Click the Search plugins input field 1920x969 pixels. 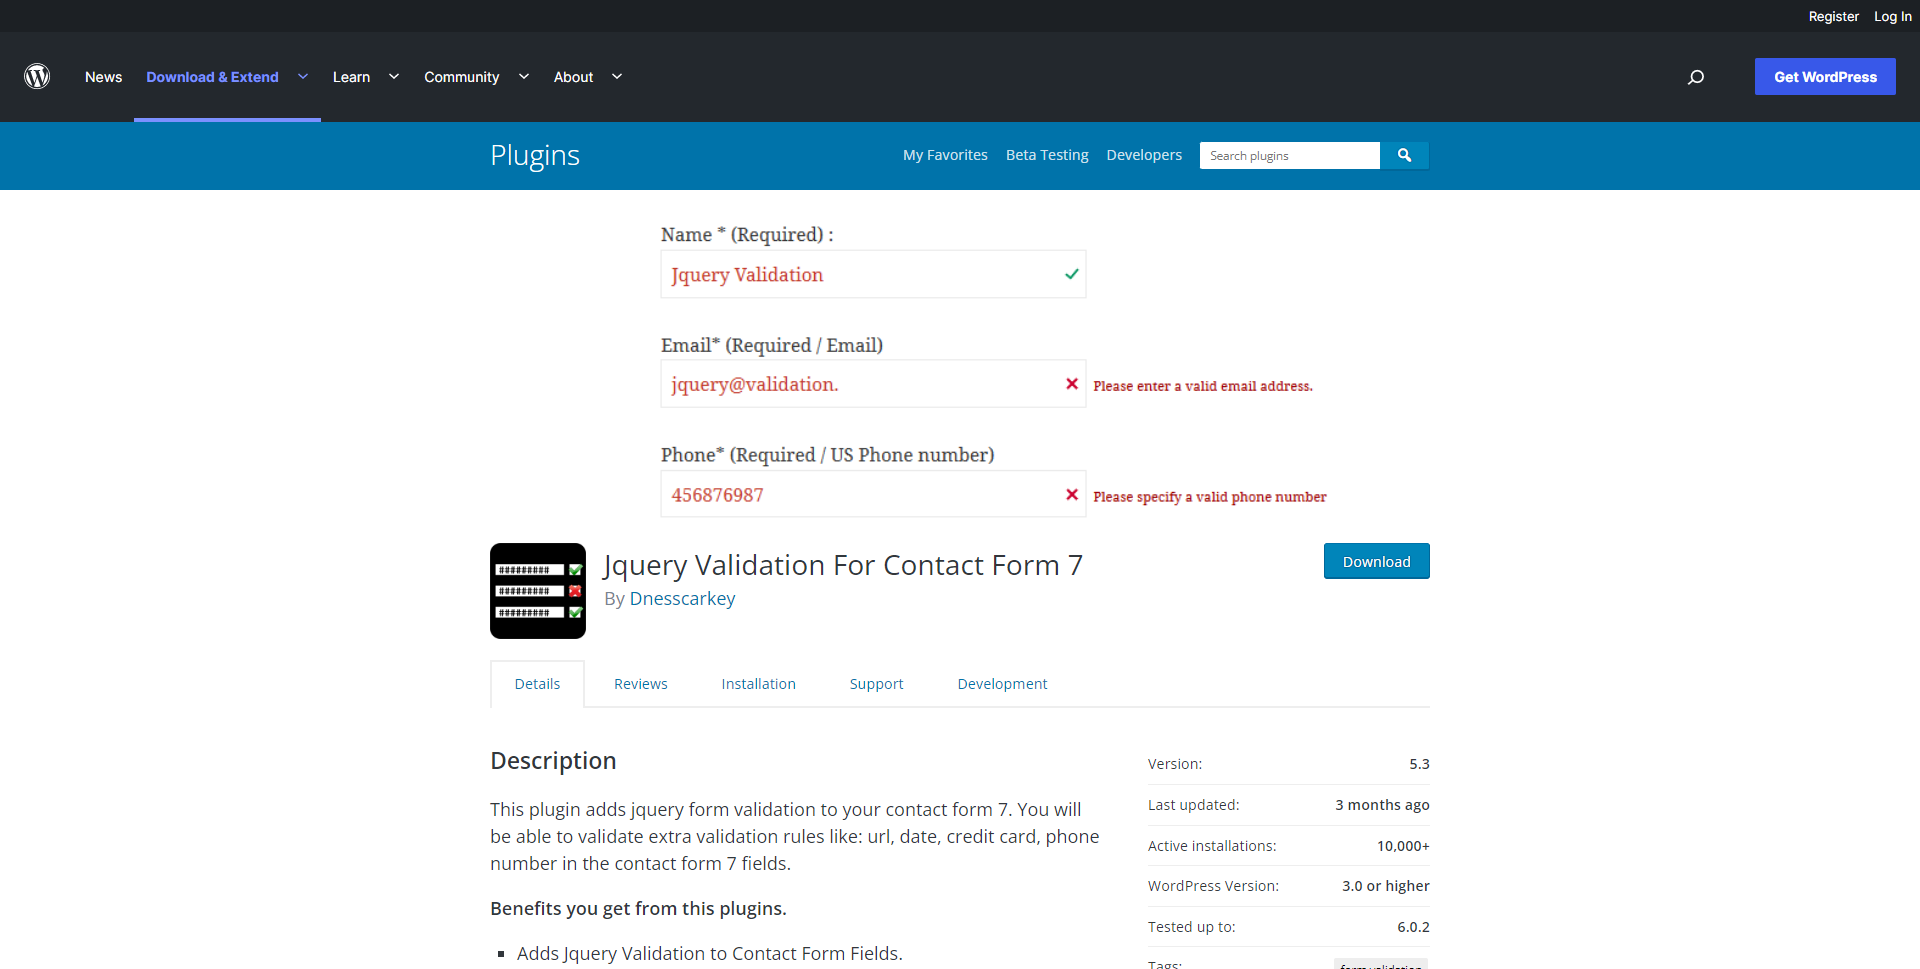tap(1289, 155)
